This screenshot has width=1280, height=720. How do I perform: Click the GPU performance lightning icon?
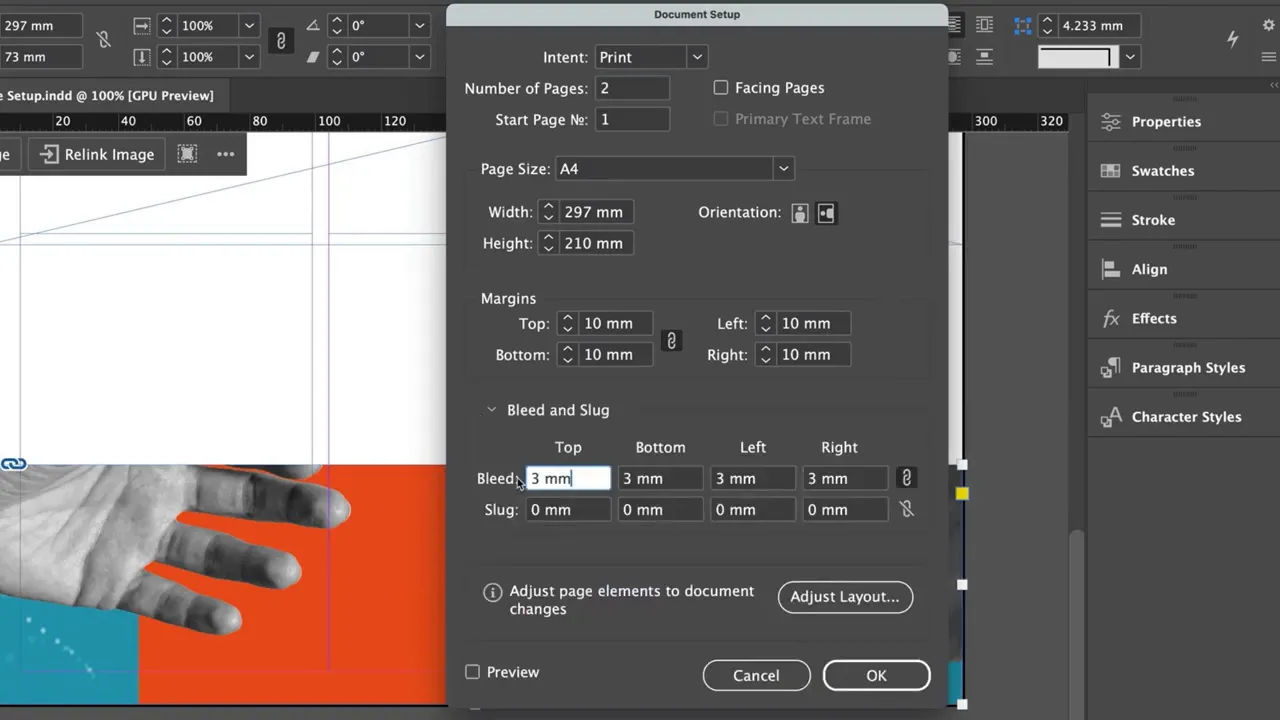(x=1232, y=39)
